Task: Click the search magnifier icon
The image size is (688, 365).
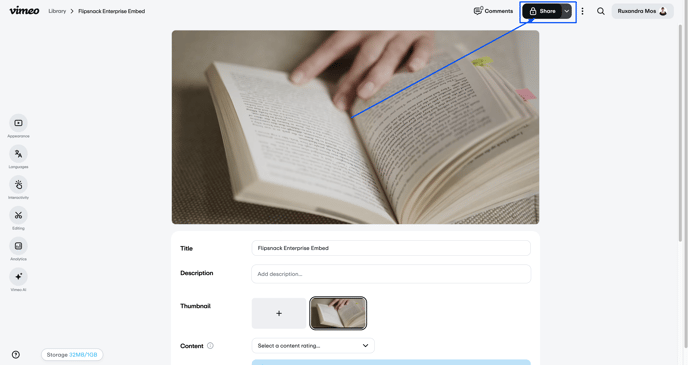Action: pyautogui.click(x=601, y=11)
